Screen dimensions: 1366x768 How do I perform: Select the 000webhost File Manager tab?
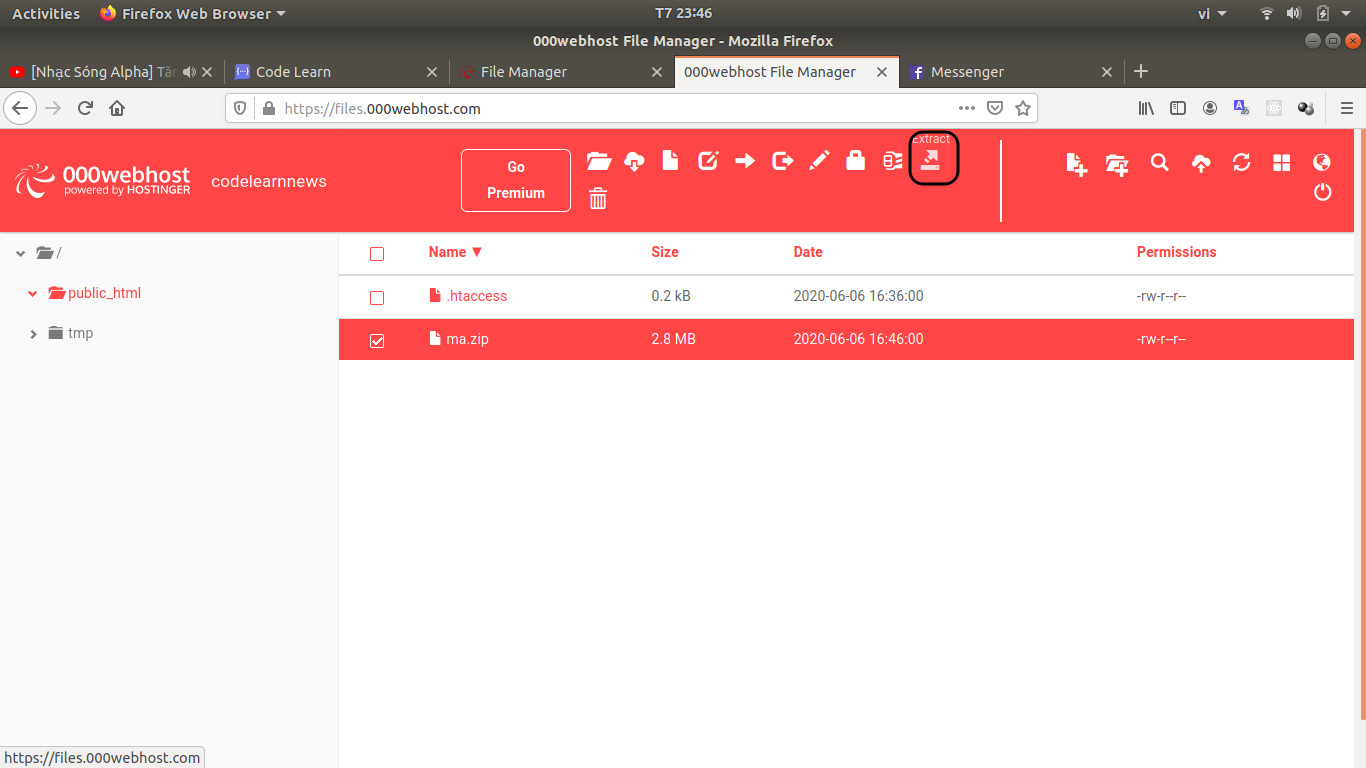(786, 72)
